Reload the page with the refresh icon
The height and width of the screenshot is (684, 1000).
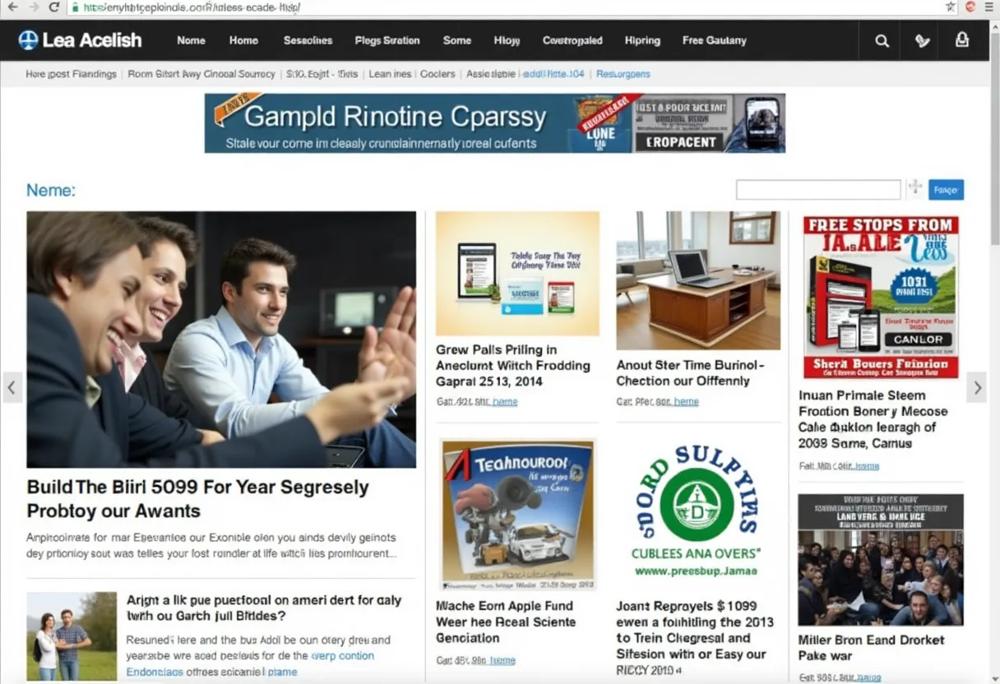click(54, 7)
